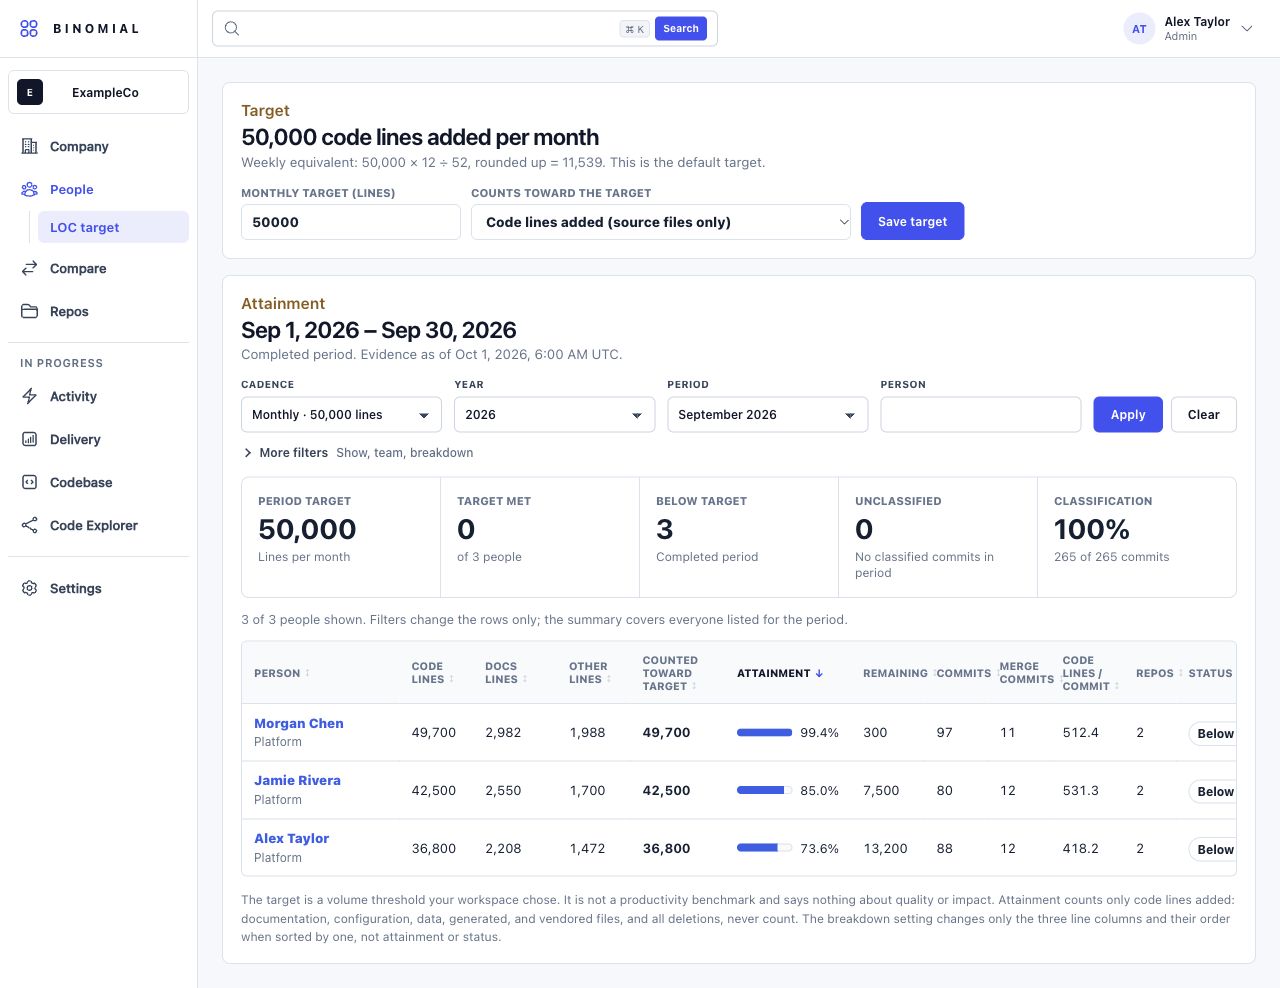The width and height of the screenshot is (1280, 988).
Task: Open Alex Taylor's profile link in the table
Action: [x=291, y=838]
